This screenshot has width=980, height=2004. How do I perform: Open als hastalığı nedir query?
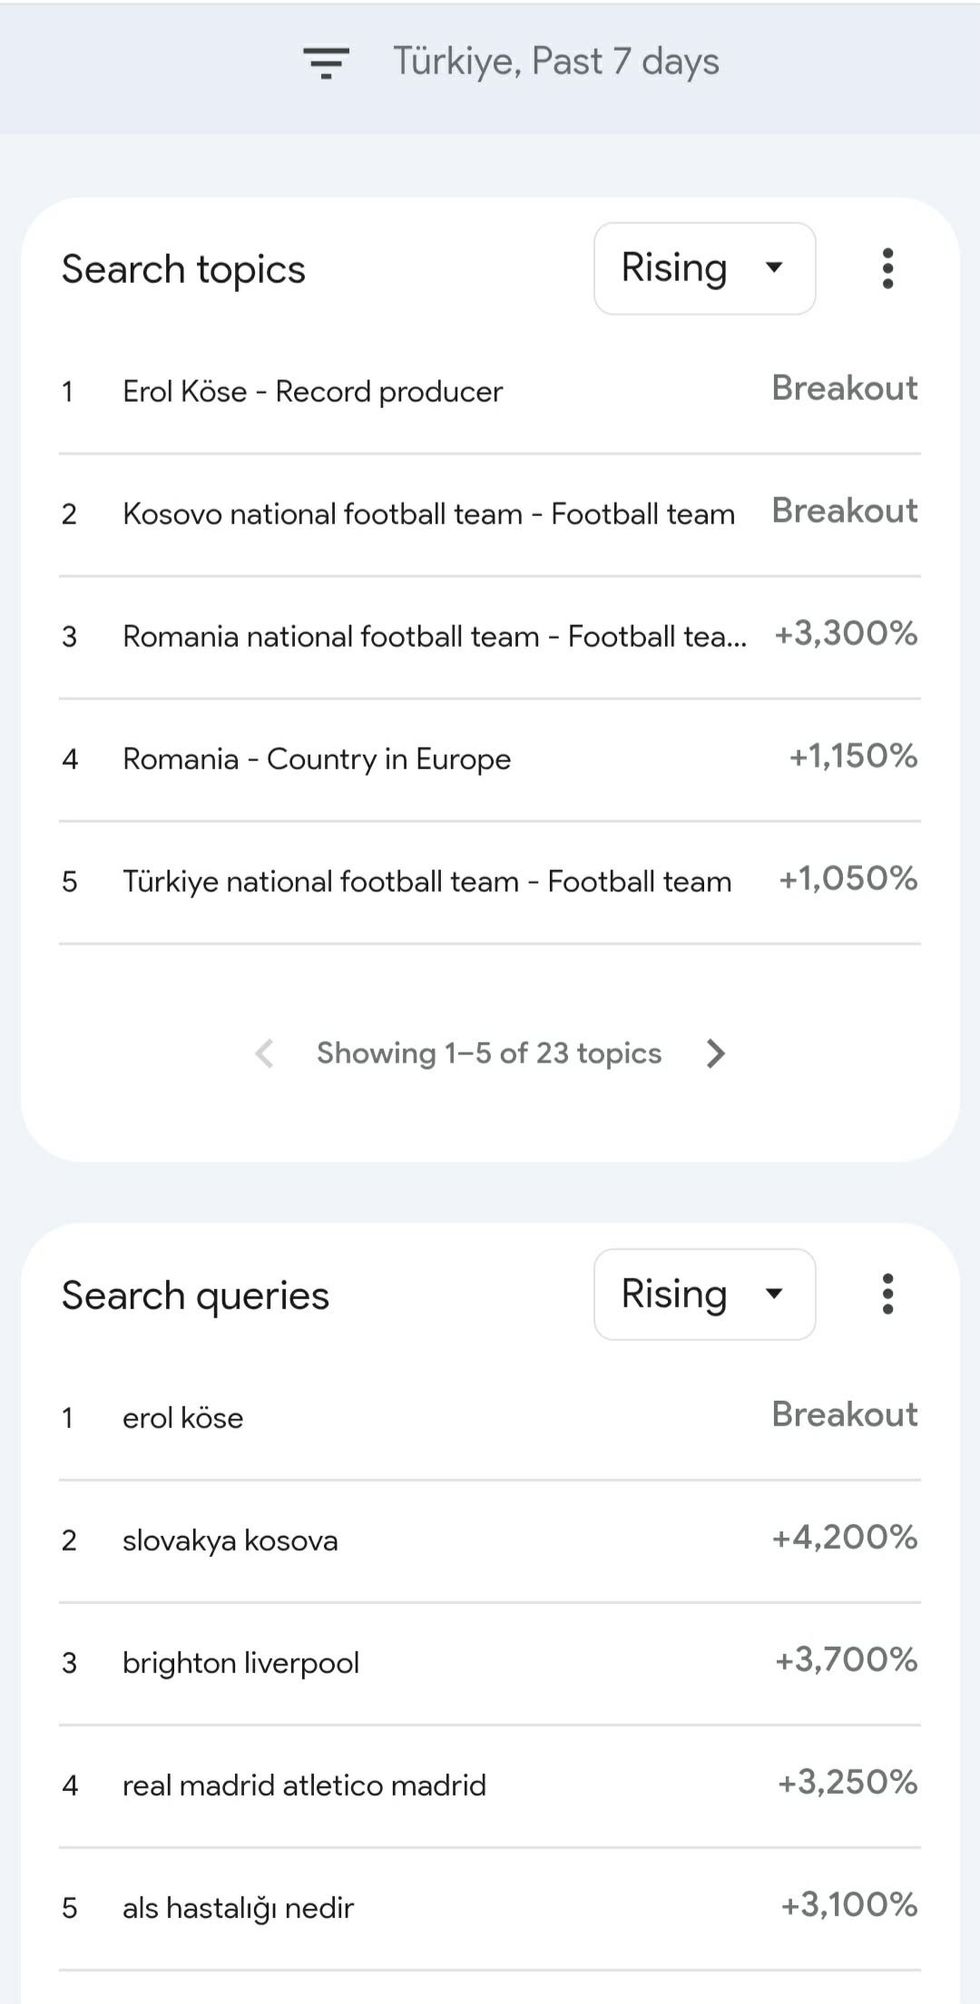[x=238, y=1908]
